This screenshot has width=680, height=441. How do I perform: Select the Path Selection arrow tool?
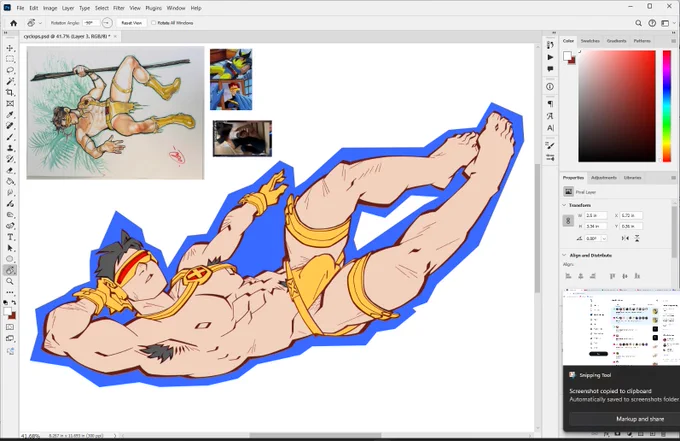click(10, 248)
